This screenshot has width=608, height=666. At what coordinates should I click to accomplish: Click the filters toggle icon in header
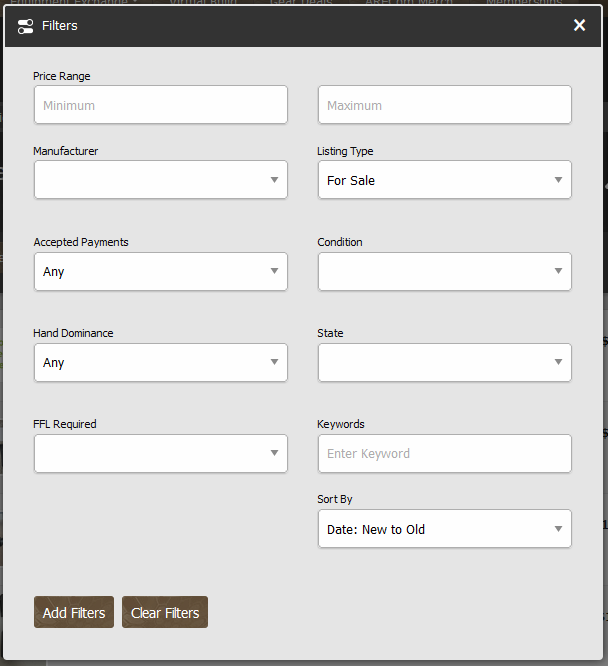[x=26, y=26]
